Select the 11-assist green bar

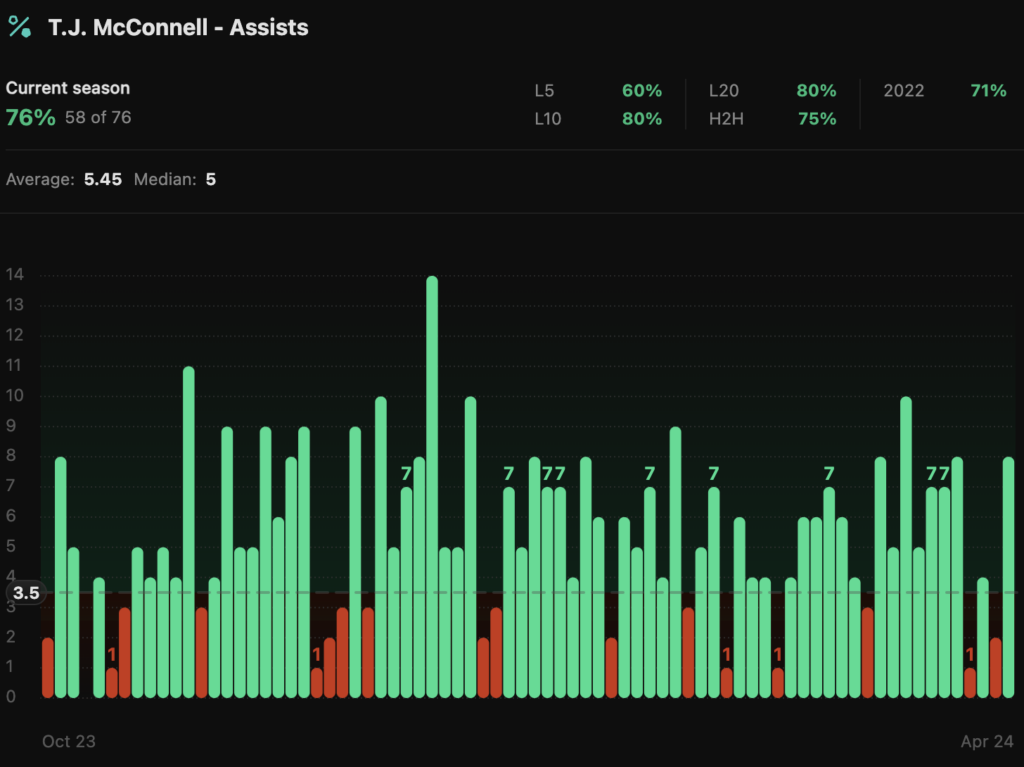click(189, 532)
